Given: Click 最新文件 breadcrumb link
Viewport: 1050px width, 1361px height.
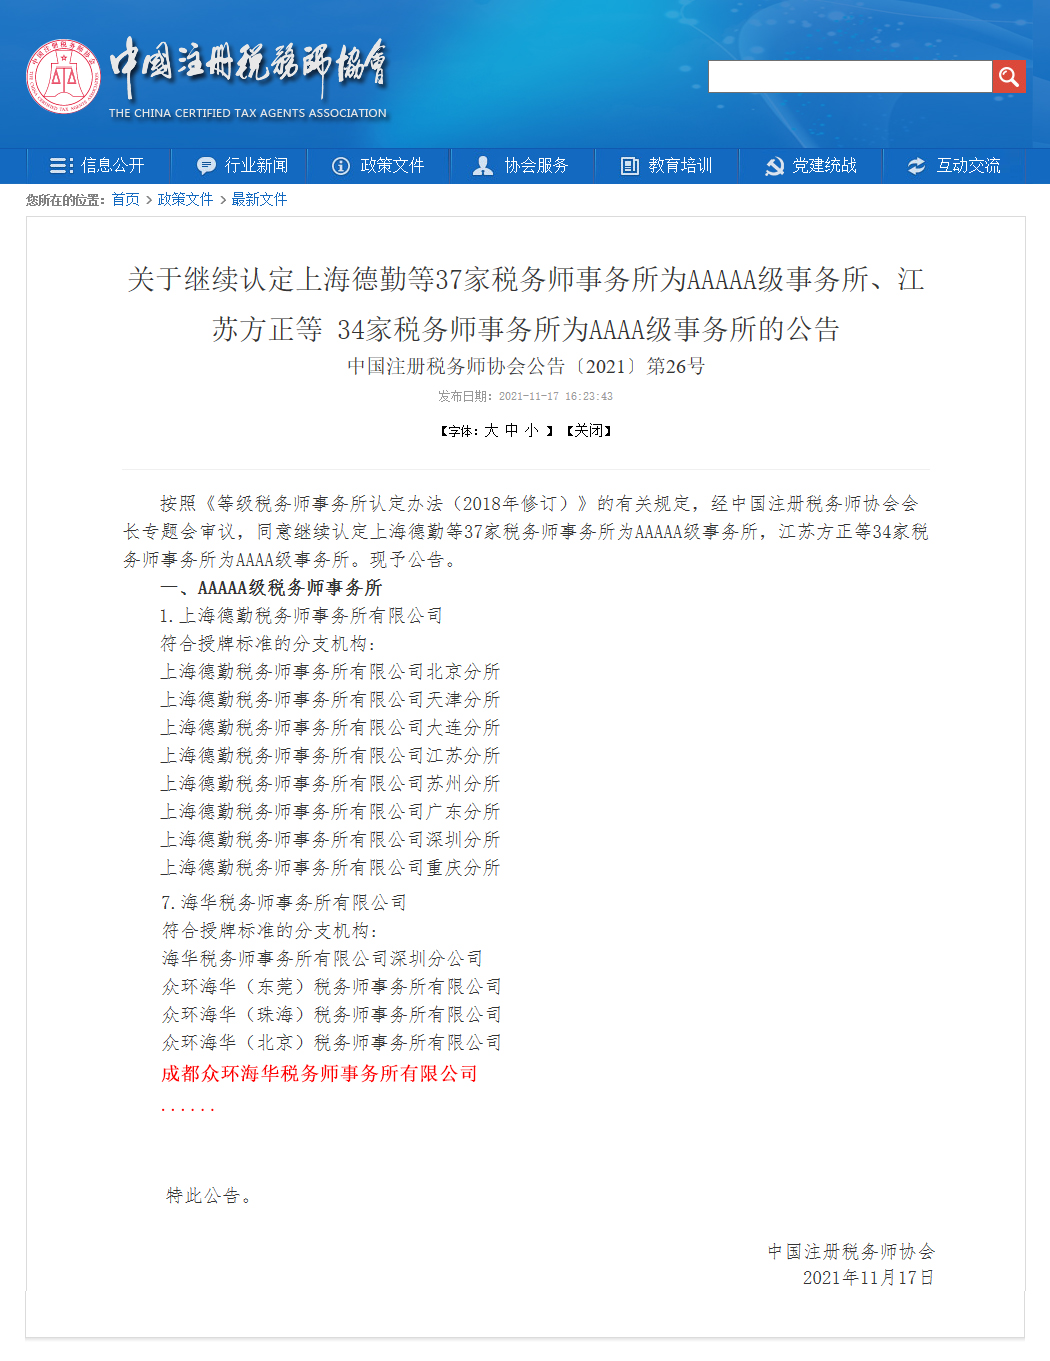Looking at the screenshot, I should click(x=259, y=200).
